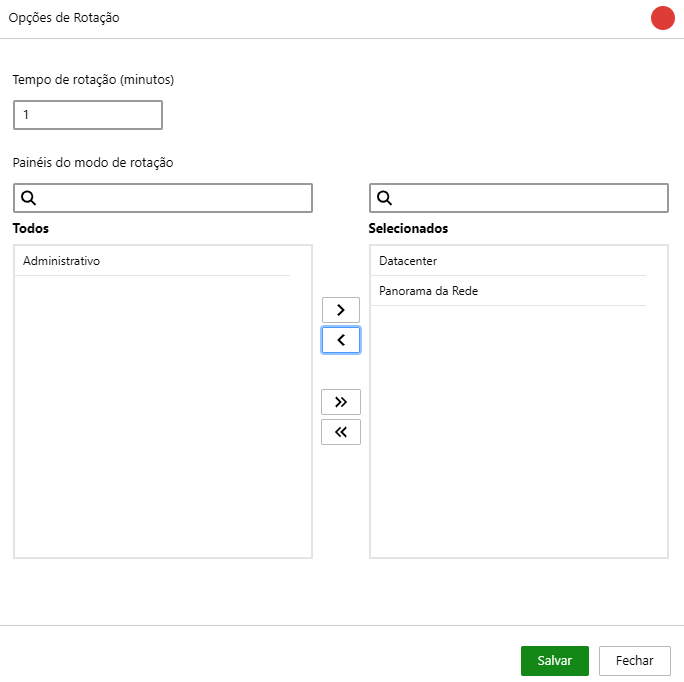684x682 pixels.
Task: Click the magnifier icon above Selecionados list
Action: point(385,198)
